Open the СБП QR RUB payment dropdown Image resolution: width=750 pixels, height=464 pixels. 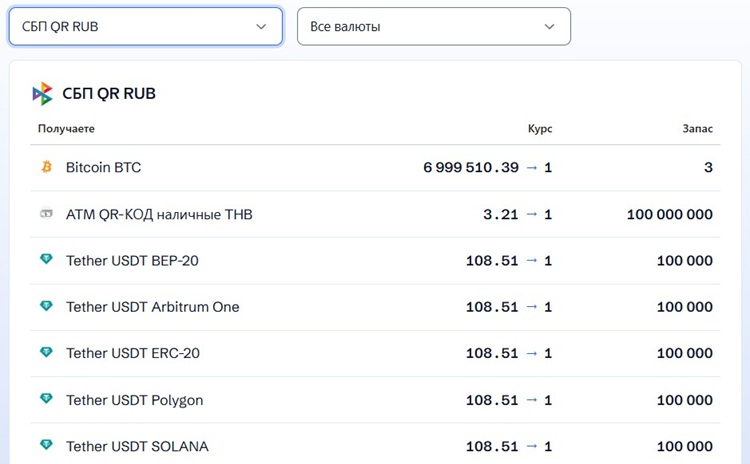(x=146, y=26)
